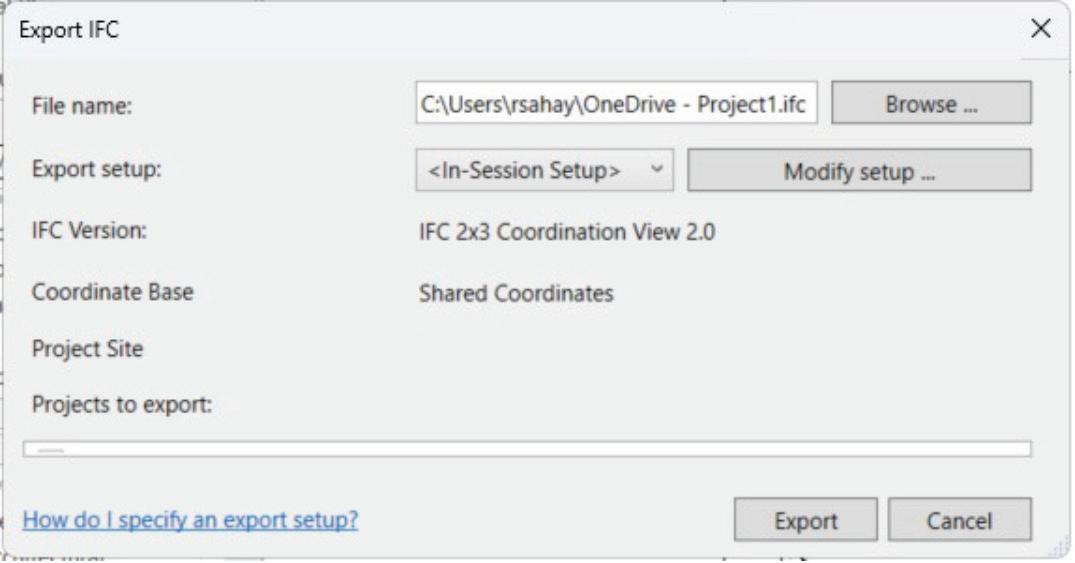Cancel the IFC export
This screenshot has width=1075, height=563.
click(959, 520)
